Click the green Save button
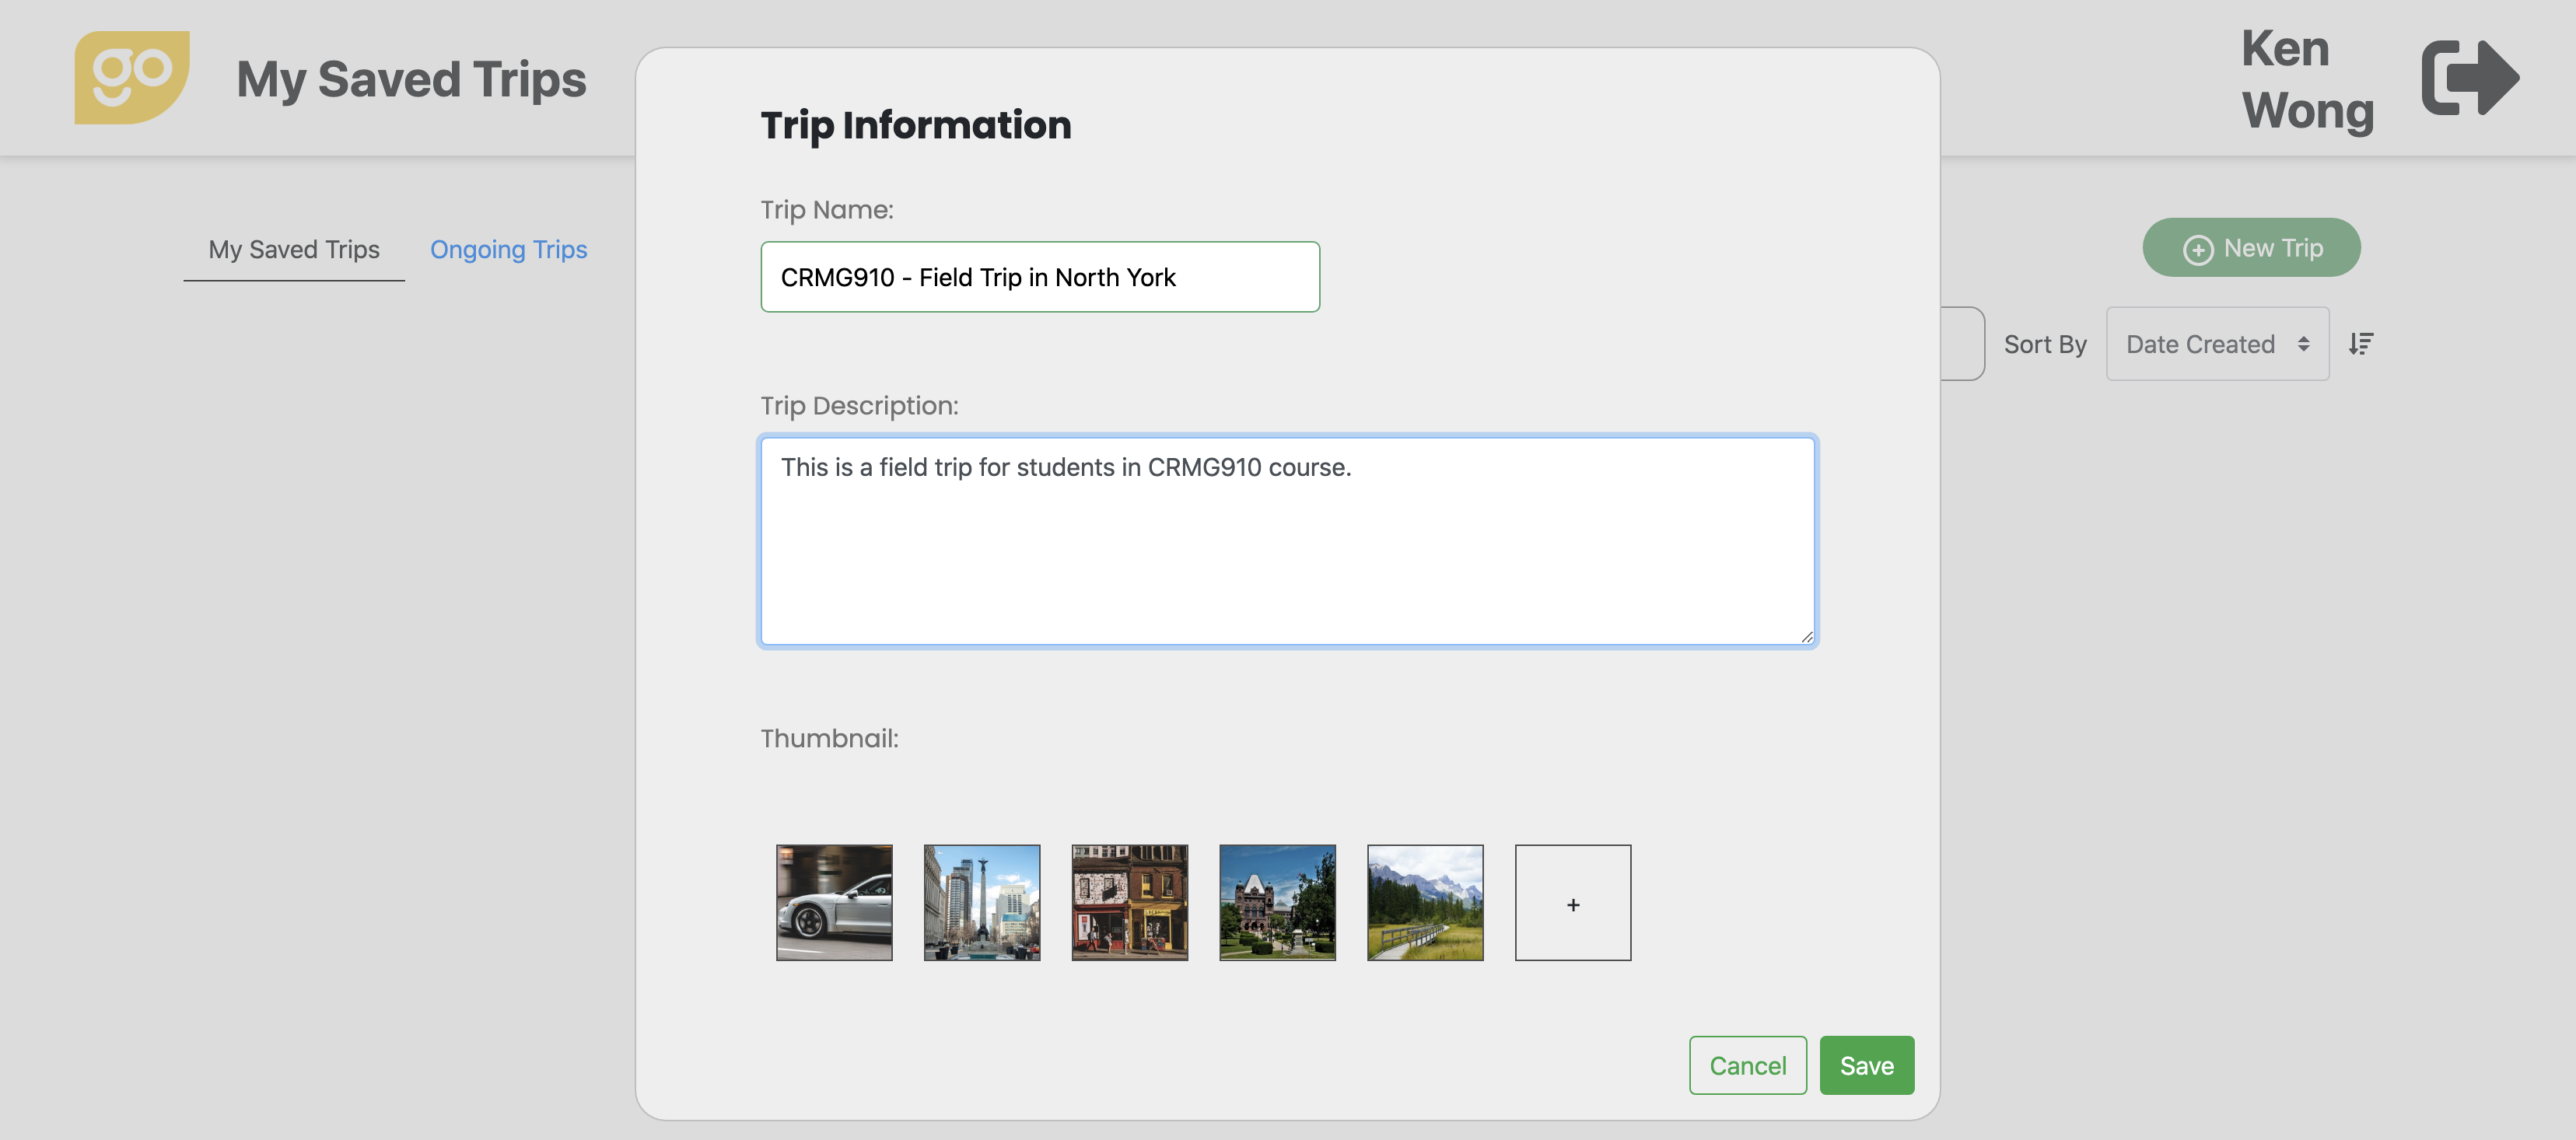 coord(1867,1066)
